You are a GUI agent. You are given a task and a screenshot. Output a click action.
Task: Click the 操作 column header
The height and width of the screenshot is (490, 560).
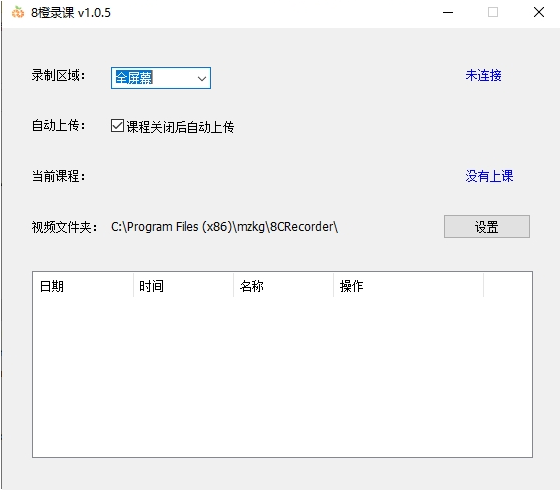408,286
